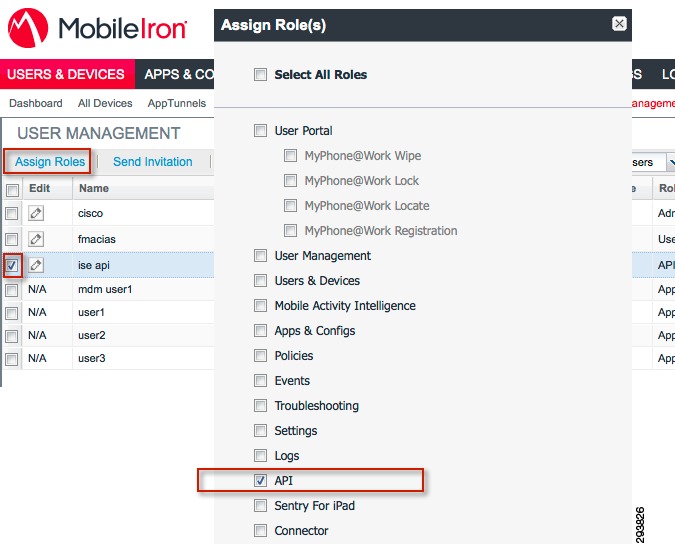This screenshot has width=675, height=544.
Task: Enable the Troubleshooting role
Action: pyautogui.click(x=260, y=405)
